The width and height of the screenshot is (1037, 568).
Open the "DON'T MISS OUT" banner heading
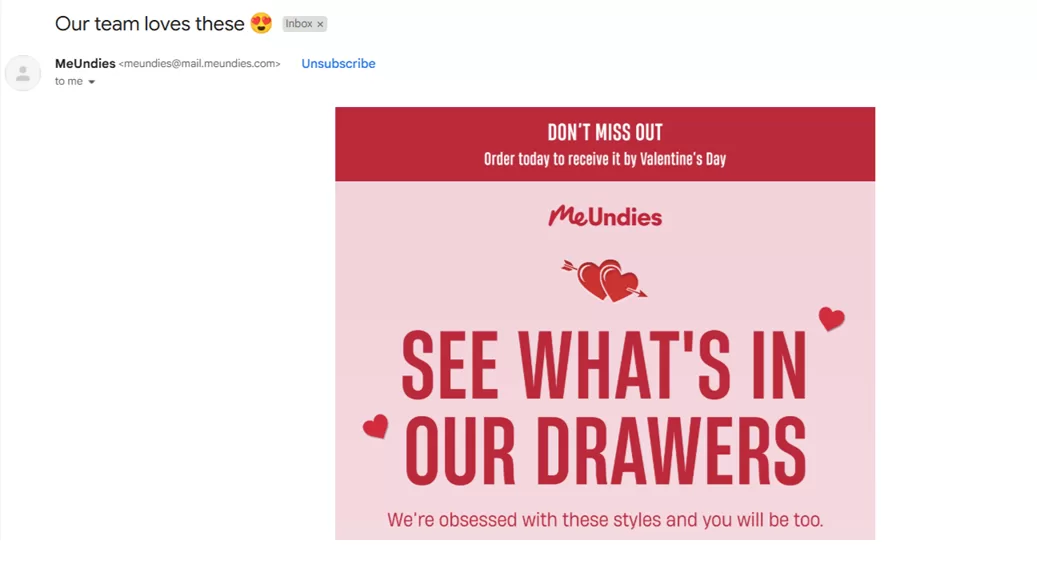(x=605, y=132)
